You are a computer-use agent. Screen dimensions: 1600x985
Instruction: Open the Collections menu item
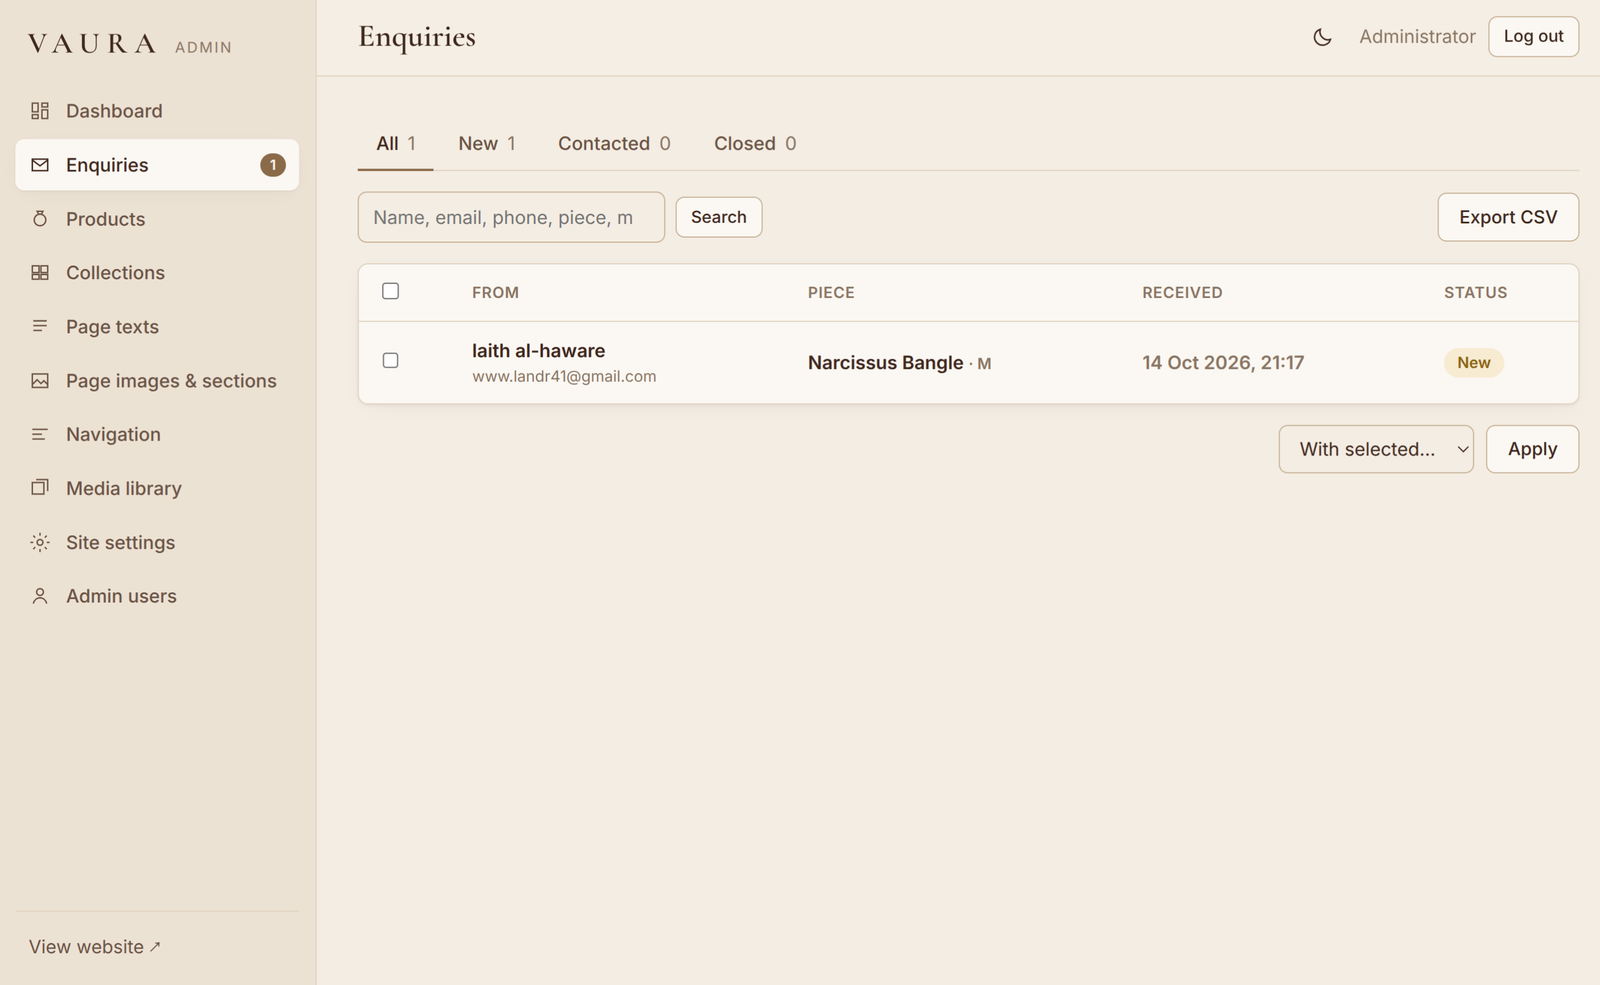[x=157, y=273]
